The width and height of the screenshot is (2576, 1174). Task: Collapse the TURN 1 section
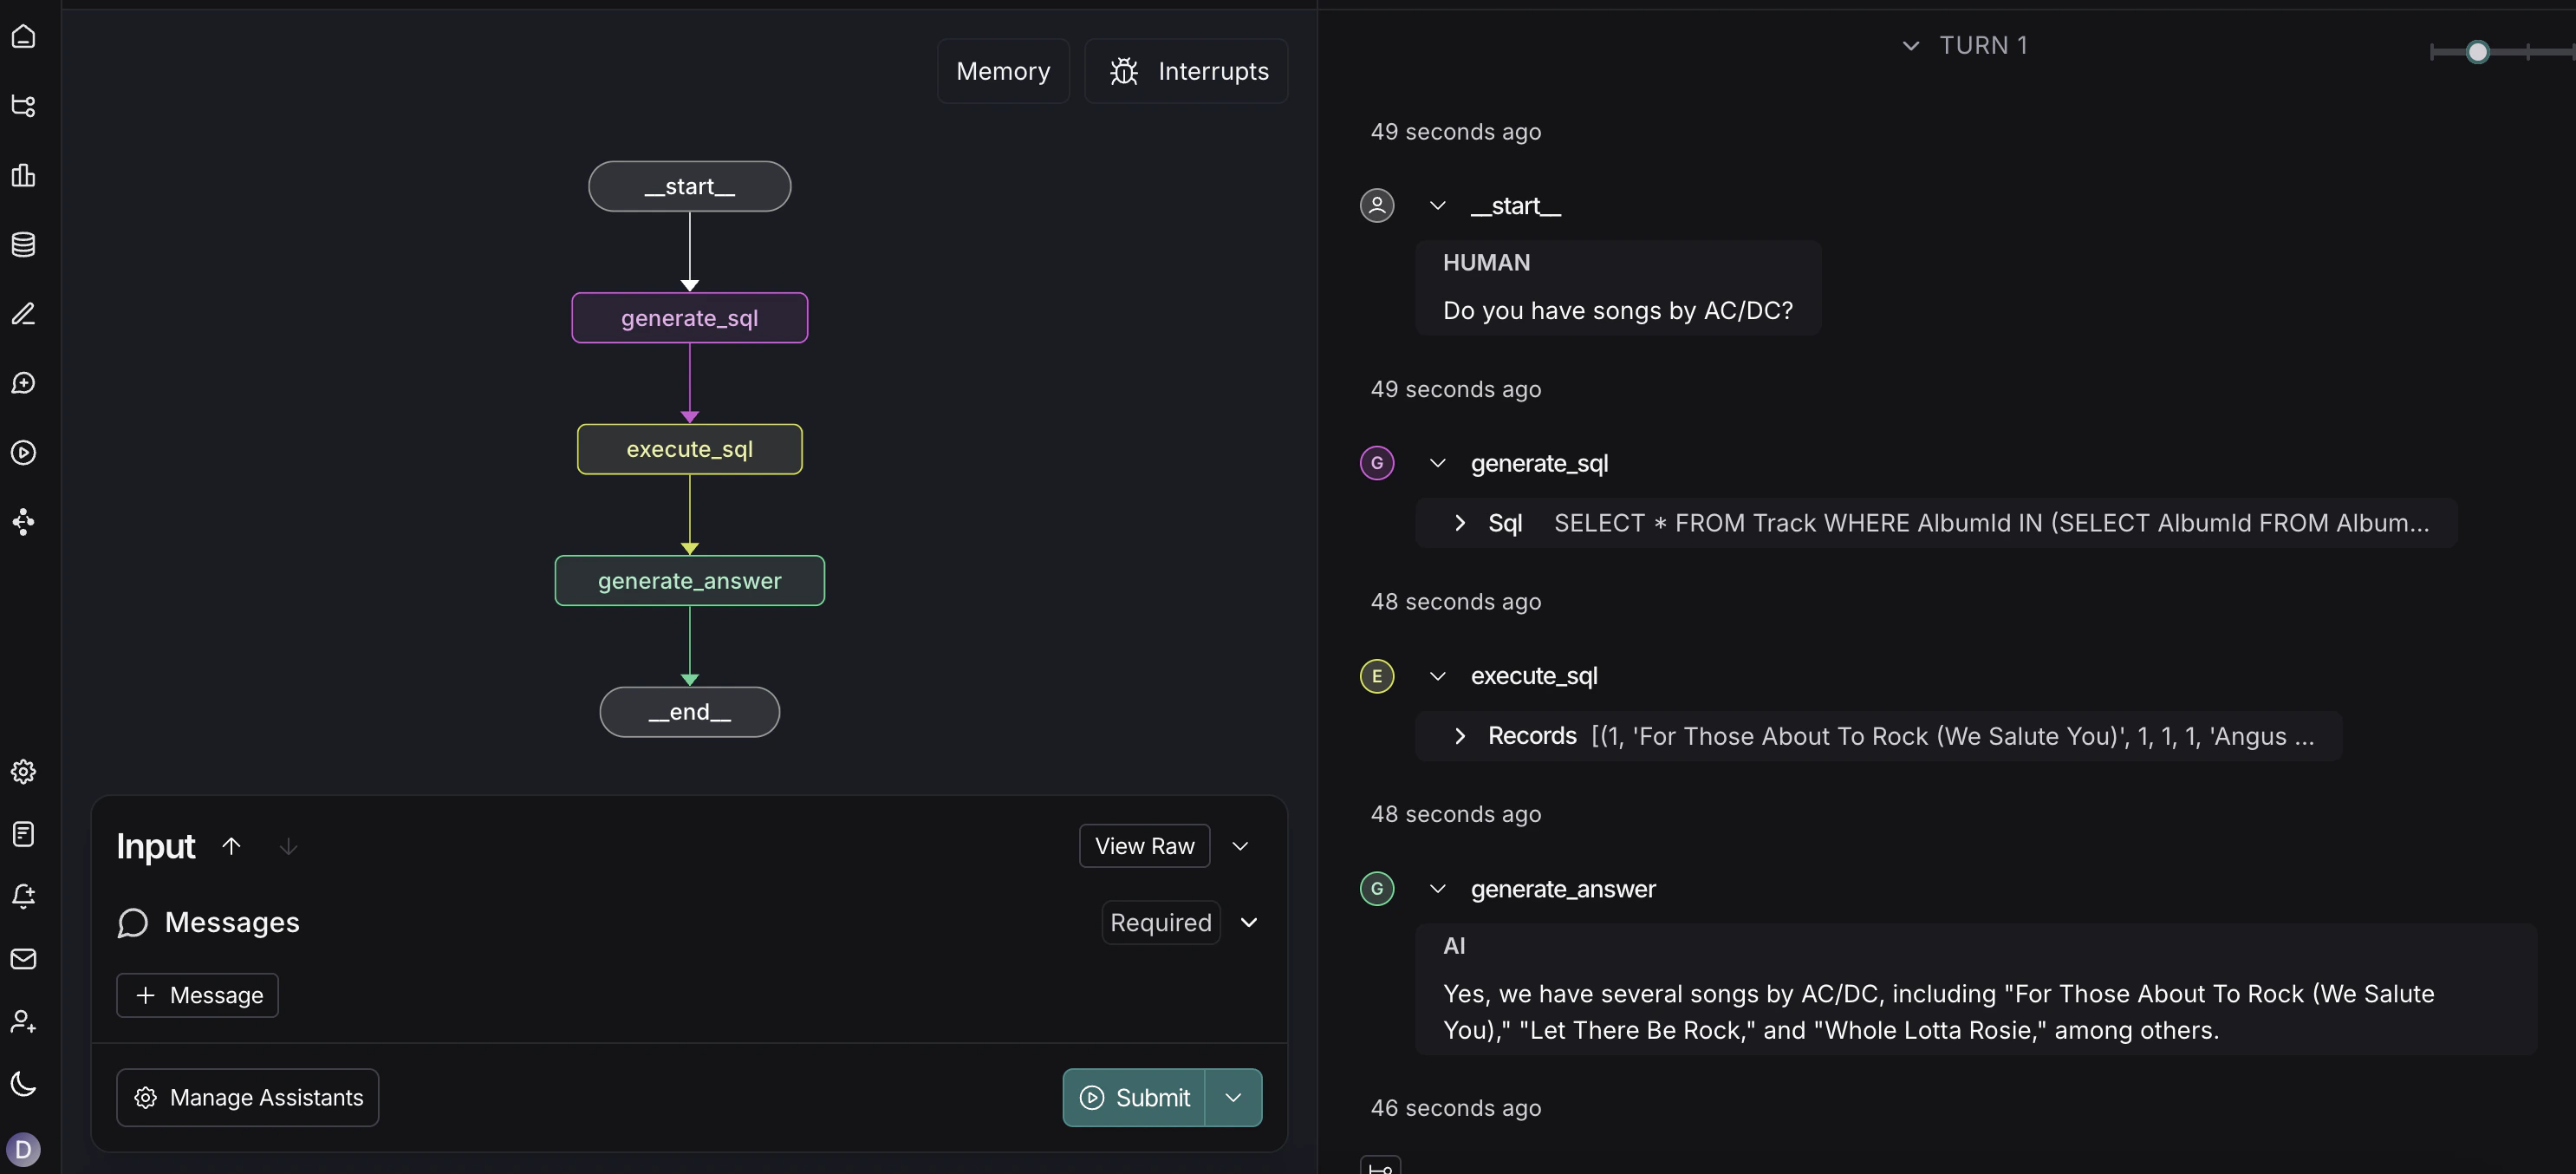pyautogui.click(x=1913, y=45)
